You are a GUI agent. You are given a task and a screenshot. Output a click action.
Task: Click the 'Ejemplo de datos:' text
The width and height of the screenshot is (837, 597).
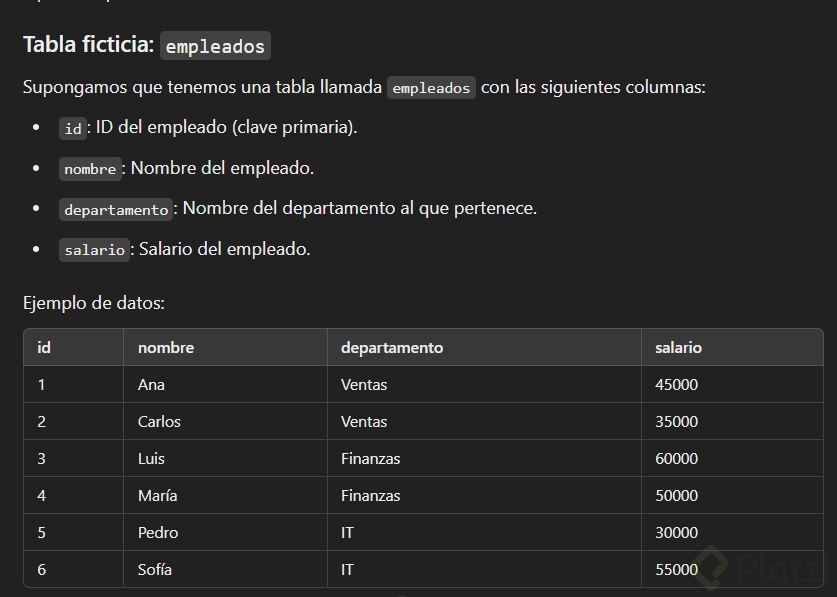[94, 303]
